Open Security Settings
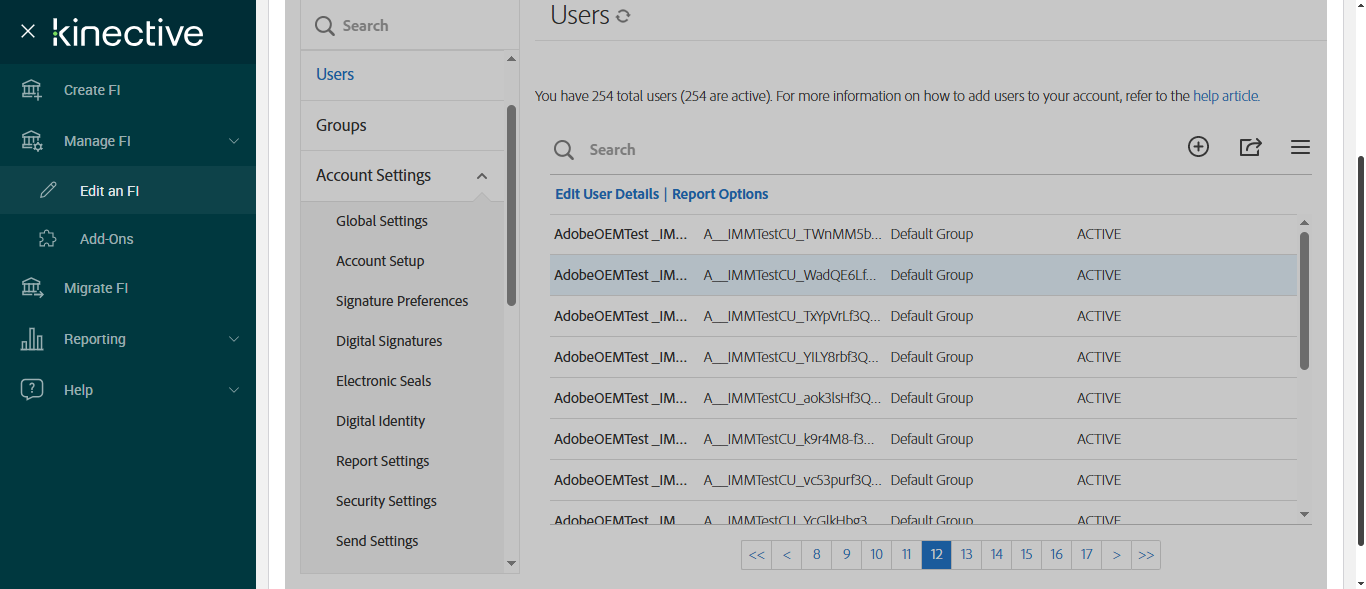This screenshot has height=589, width=1366. [386, 501]
